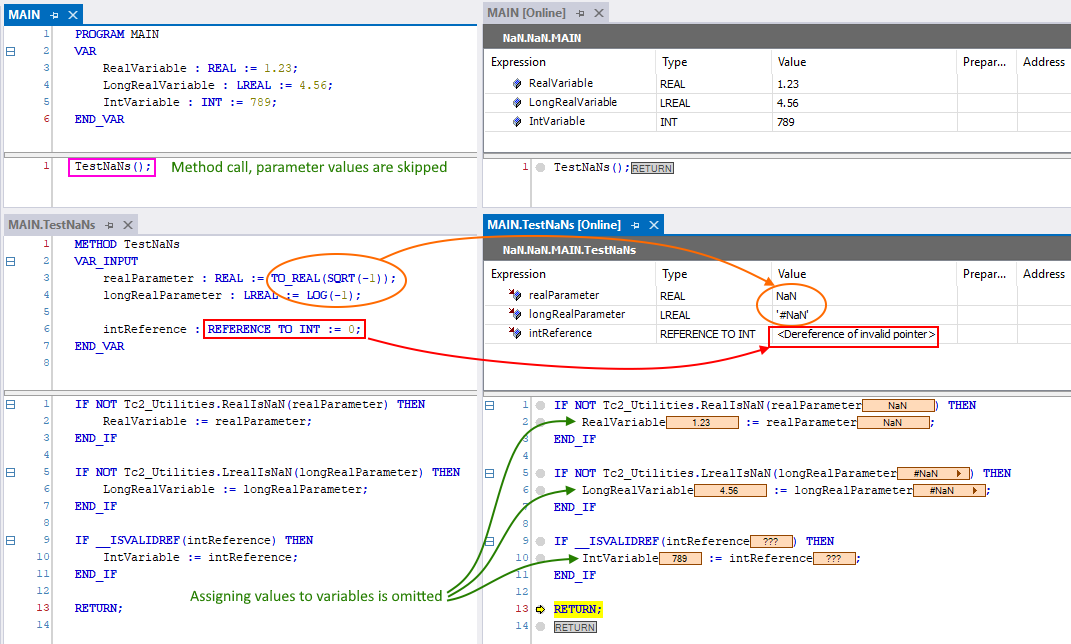Click Expression column header in MAIN online table

click(570, 62)
